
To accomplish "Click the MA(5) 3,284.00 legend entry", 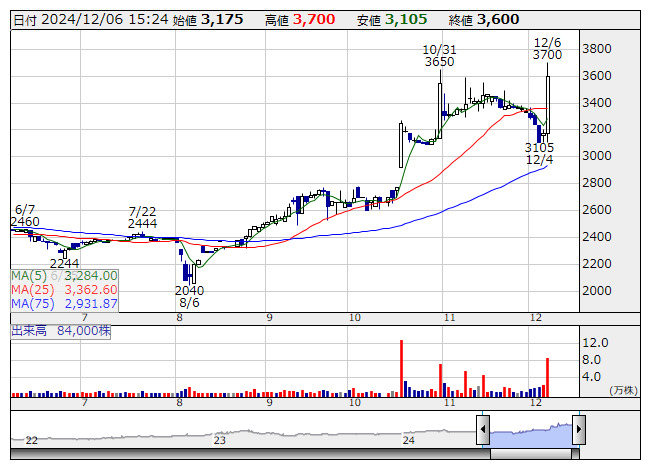I will coord(65,276).
